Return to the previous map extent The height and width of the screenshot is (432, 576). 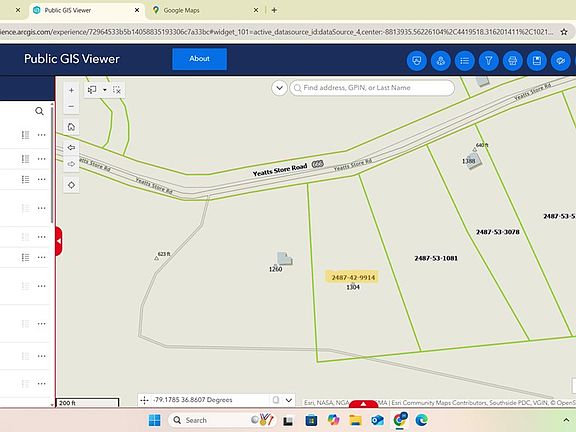71,148
